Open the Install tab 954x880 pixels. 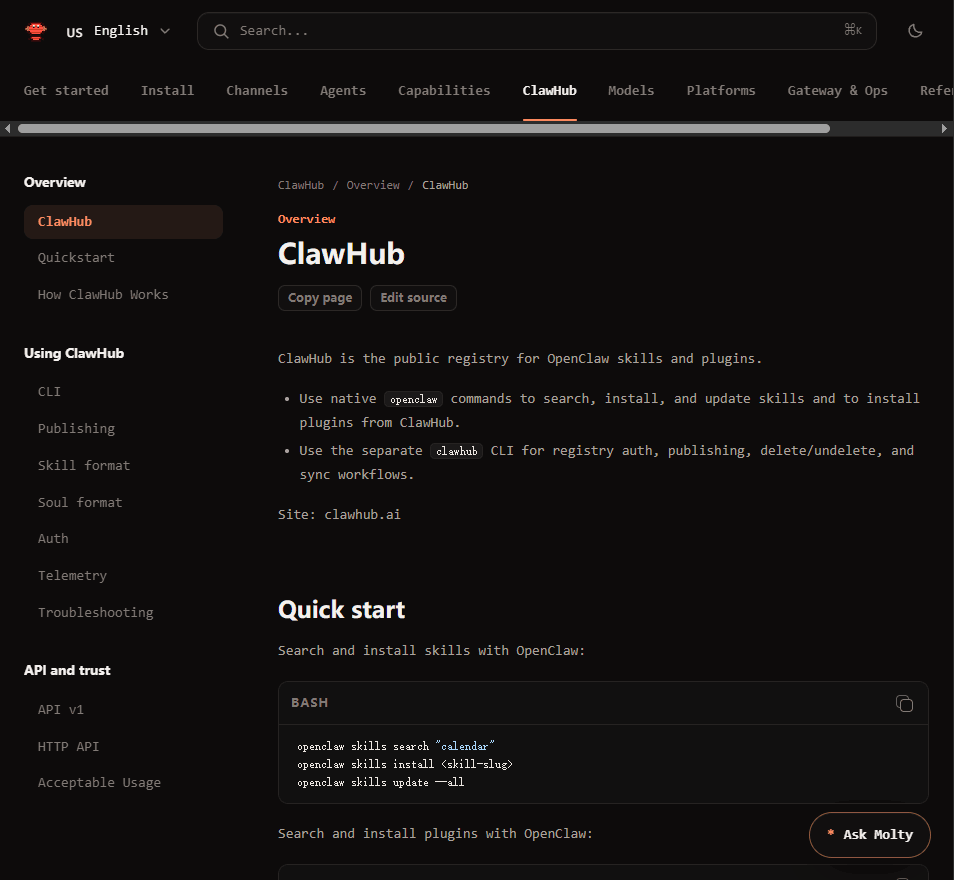pyautogui.click(x=167, y=91)
